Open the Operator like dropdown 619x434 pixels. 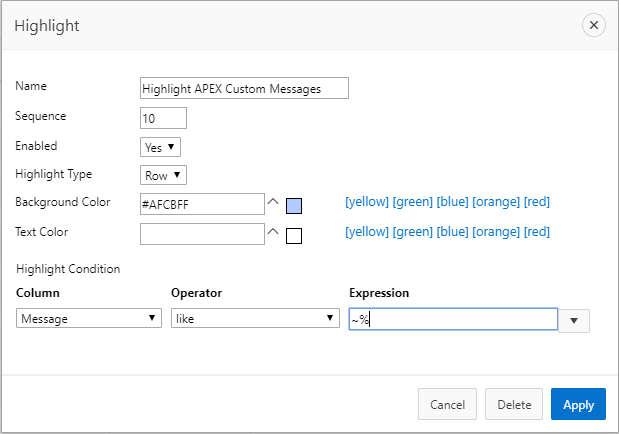pyautogui.click(x=255, y=318)
